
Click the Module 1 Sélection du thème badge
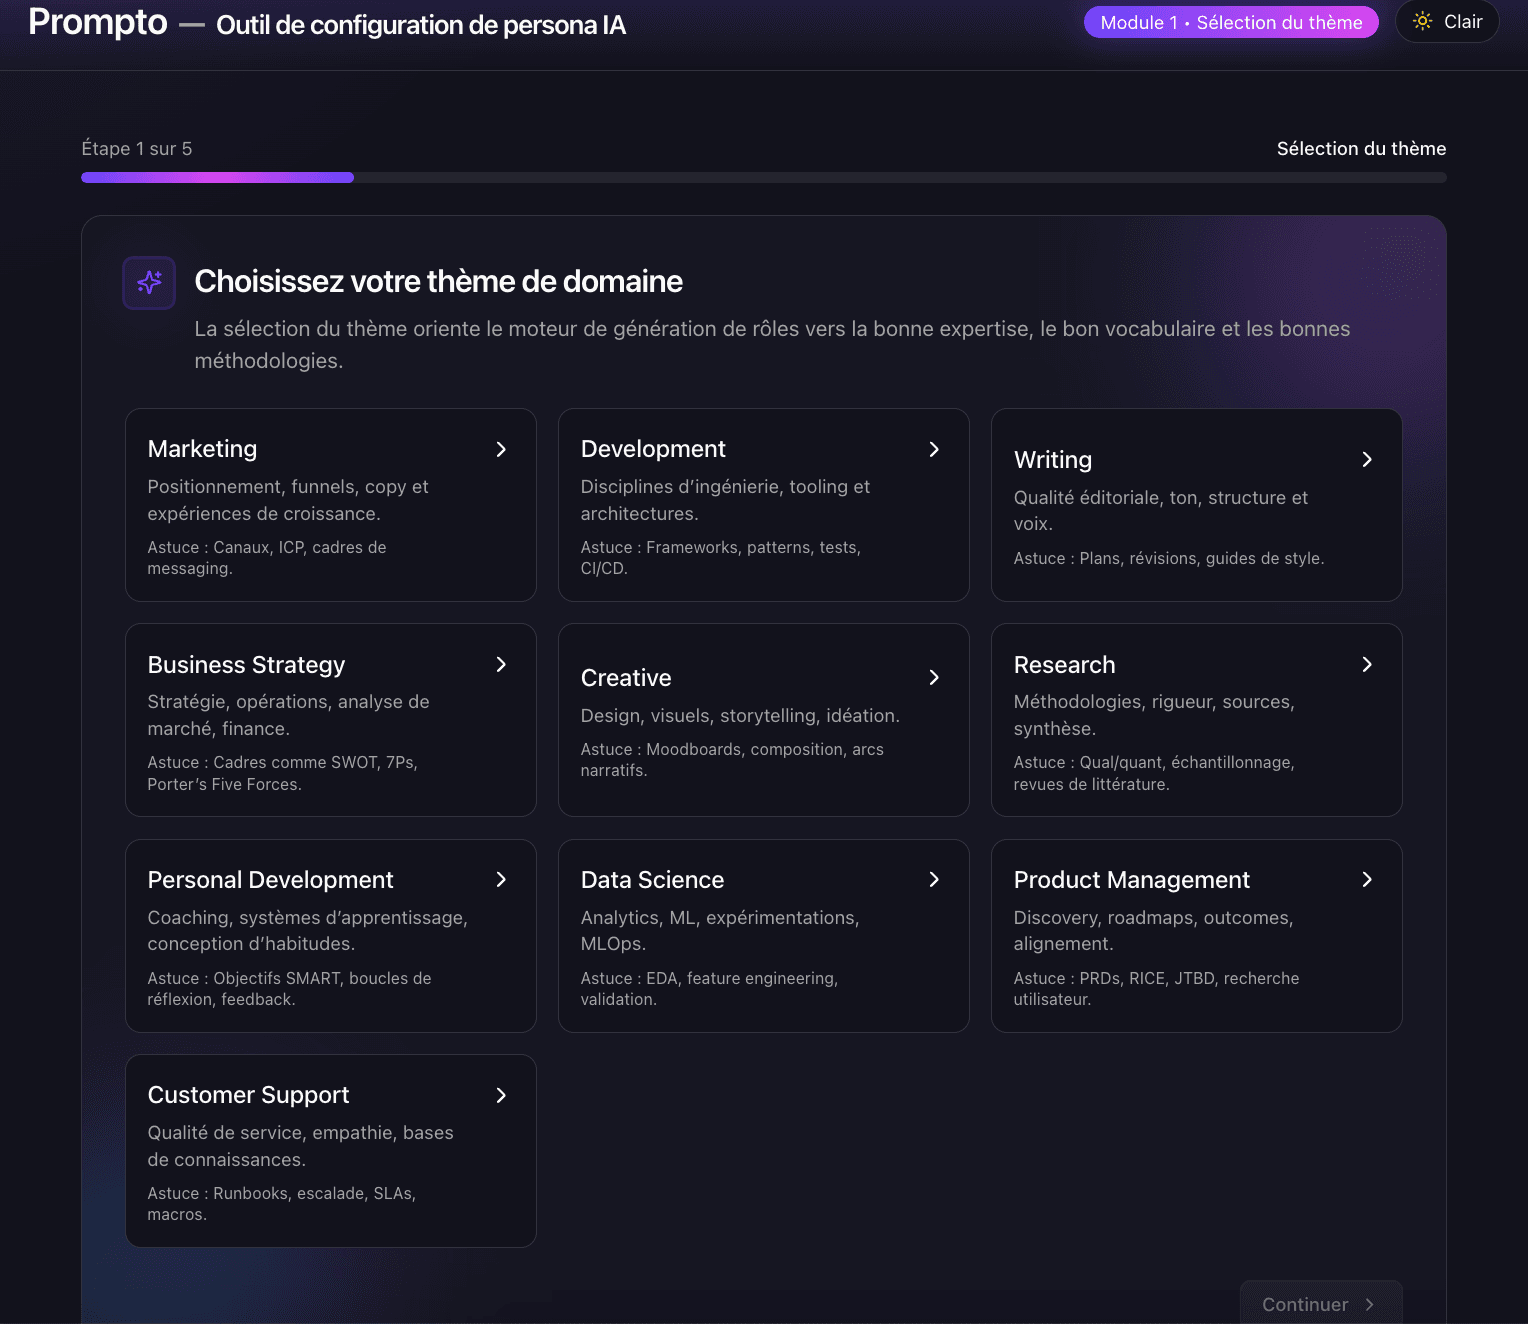tap(1231, 22)
